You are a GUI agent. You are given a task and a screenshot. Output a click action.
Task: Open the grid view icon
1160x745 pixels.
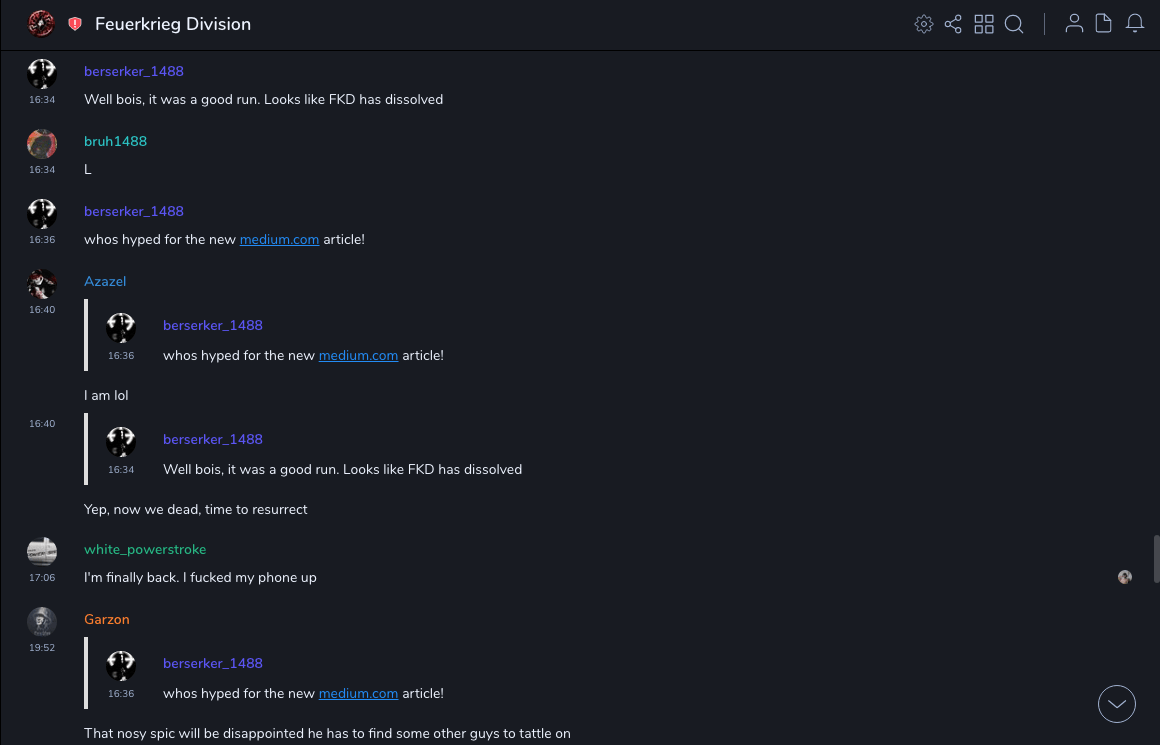point(984,24)
